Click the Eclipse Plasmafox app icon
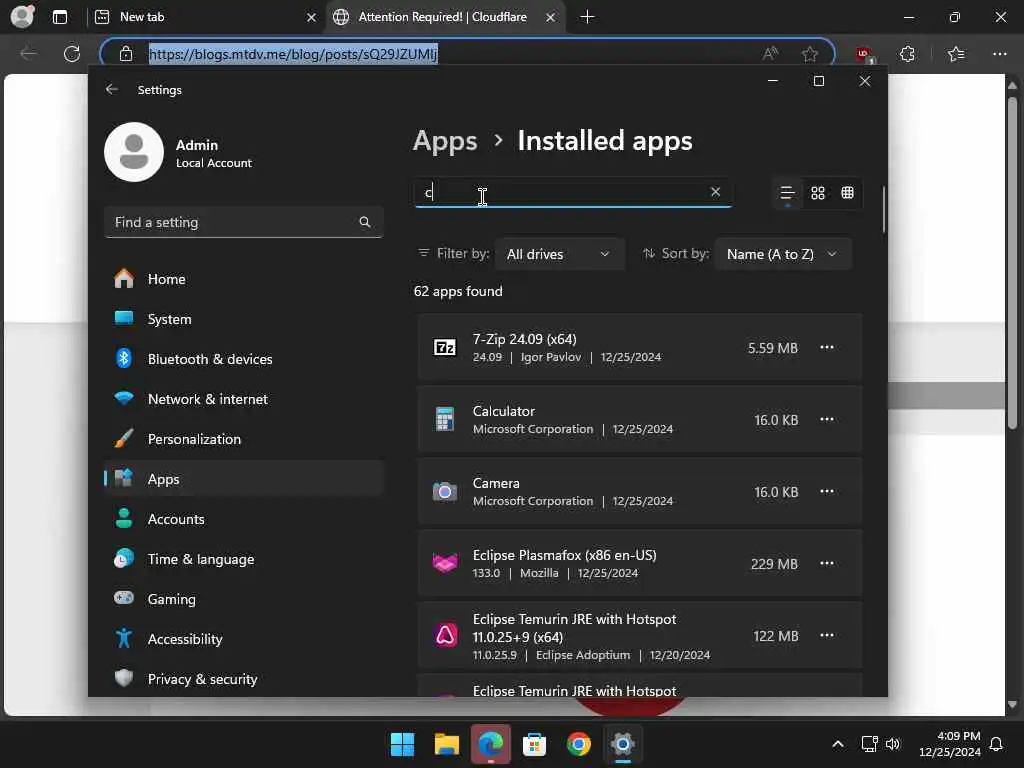1024x768 pixels. tap(445, 563)
